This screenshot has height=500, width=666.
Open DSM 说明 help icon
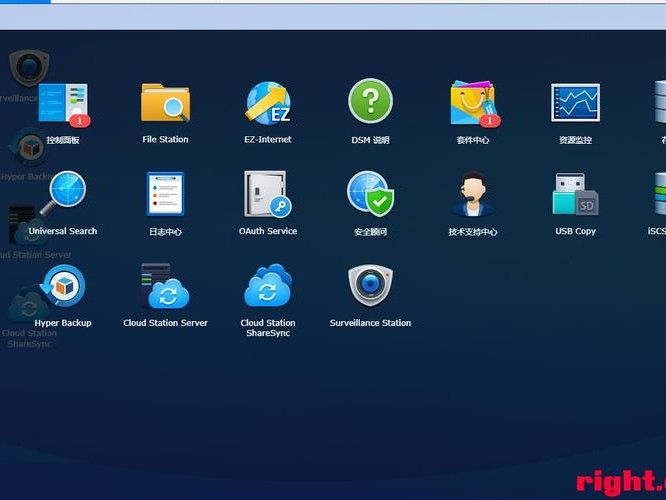click(x=370, y=101)
